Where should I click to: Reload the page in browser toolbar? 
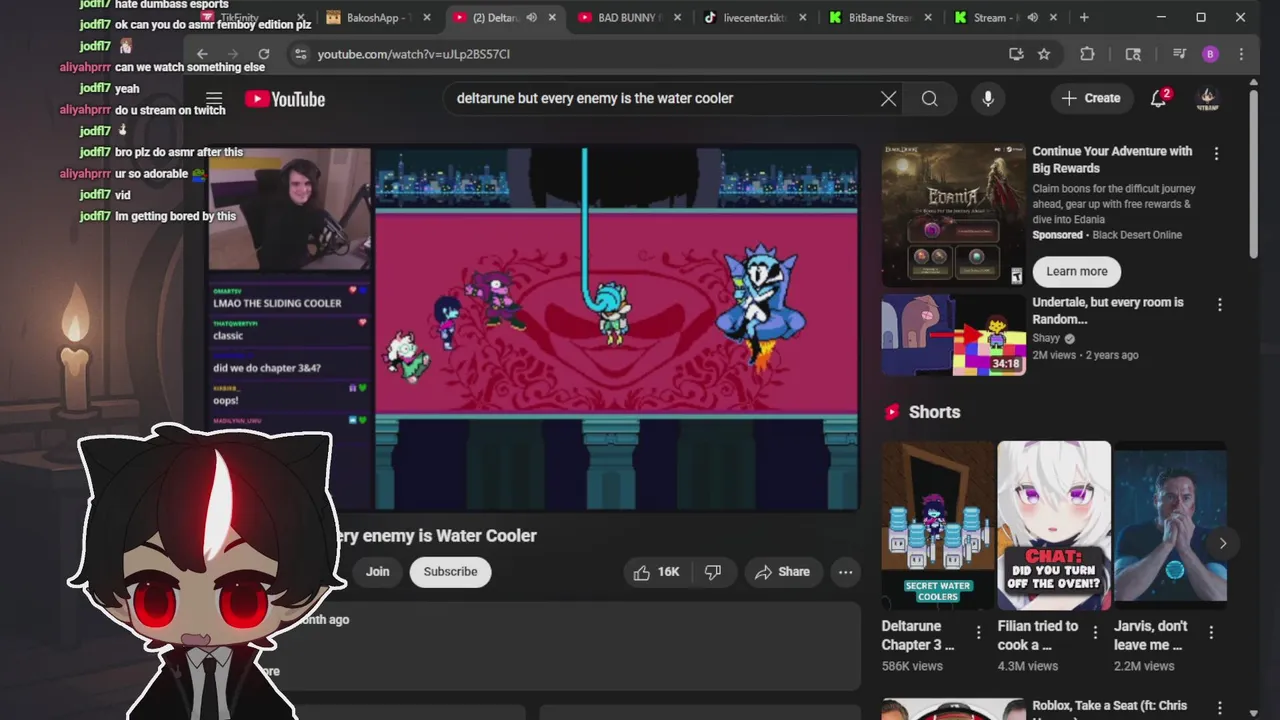(264, 54)
